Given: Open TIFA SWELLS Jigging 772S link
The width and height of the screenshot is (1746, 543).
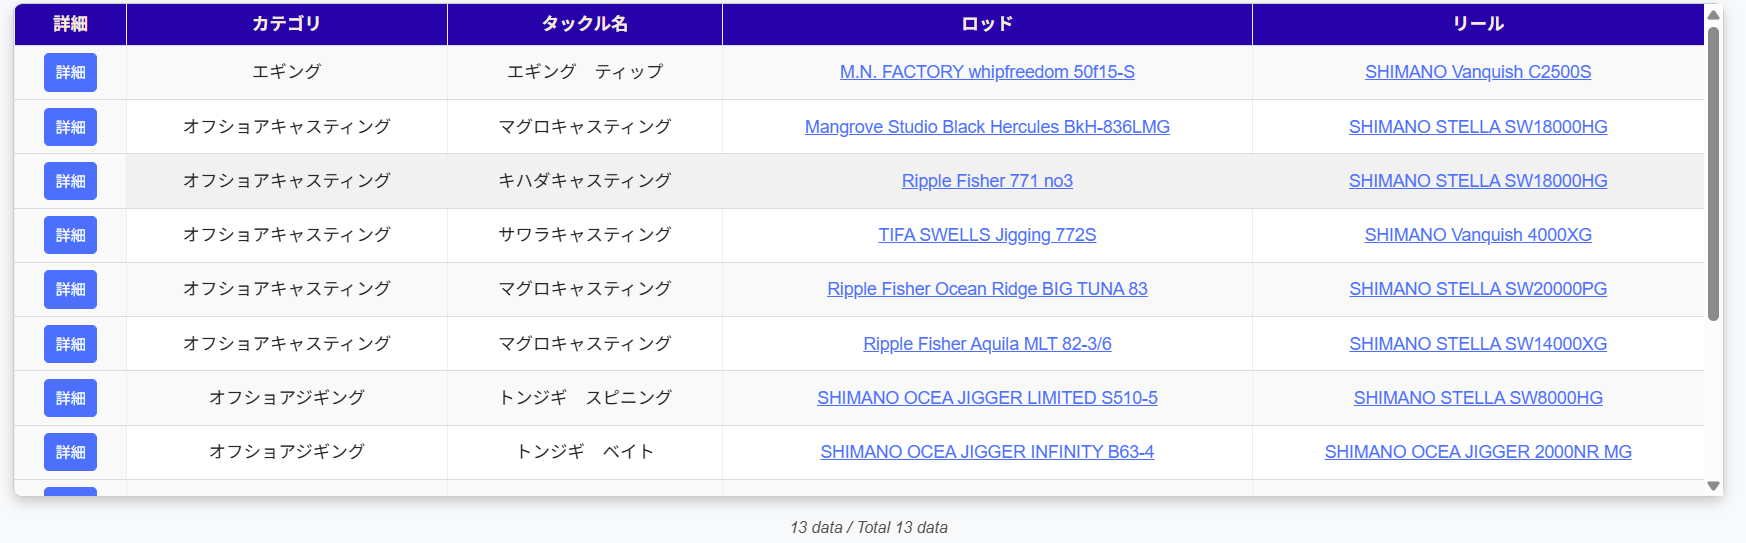Looking at the screenshot, I should coord(986,235).
